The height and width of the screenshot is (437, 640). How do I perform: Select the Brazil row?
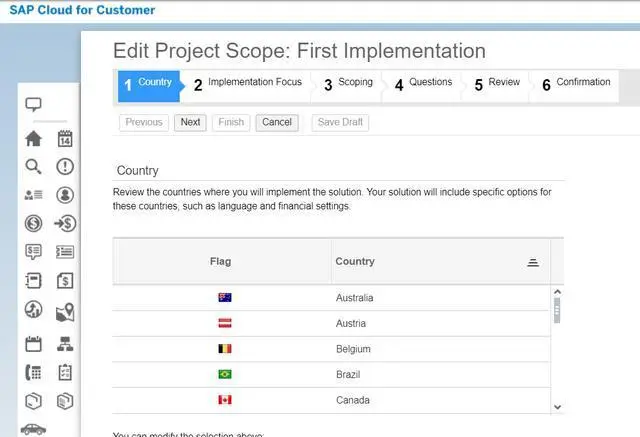pos(331,375)
